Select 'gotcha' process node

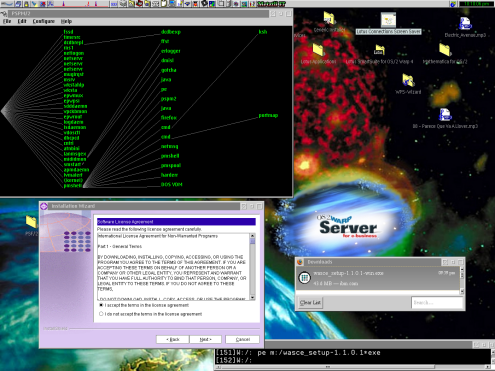[x=169, y=70]
